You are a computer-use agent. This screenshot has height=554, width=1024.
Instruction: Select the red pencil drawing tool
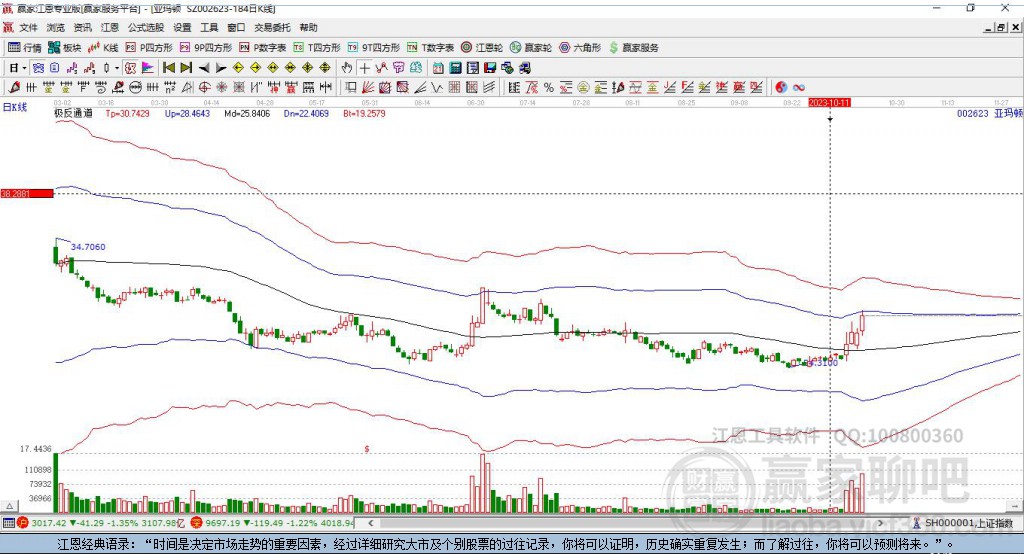pos(14,88)
